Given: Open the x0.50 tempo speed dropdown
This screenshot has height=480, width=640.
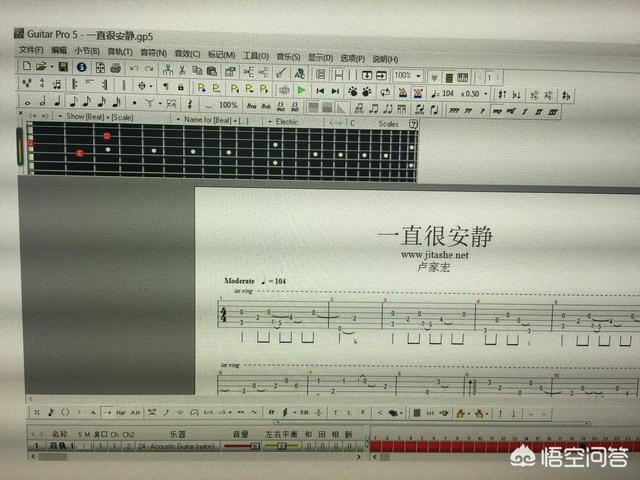Looking at the screenshot, I should (x=474, y=94).
